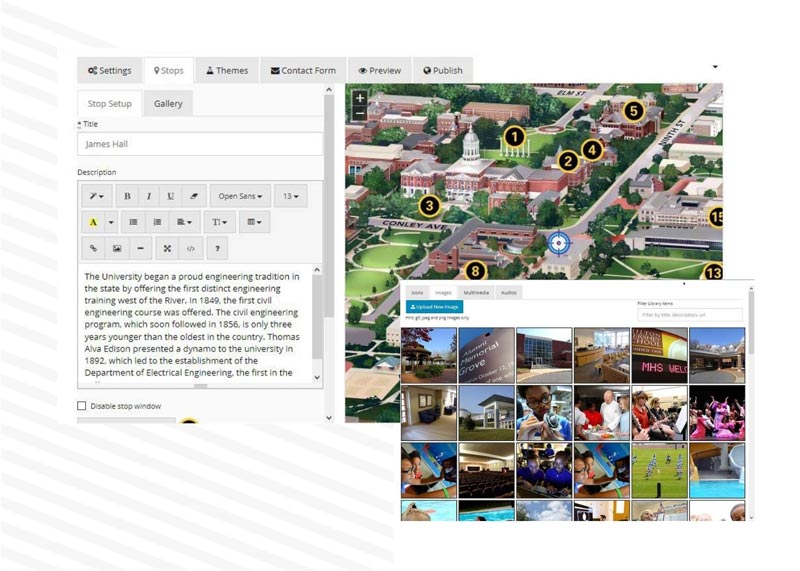
Task: Open the Icons tab in media library
Action: (417, 292)
